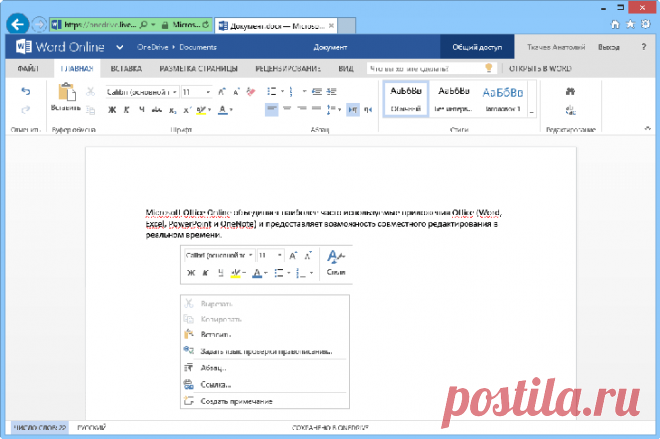This screenshot has width=660, height=439.
Task: Click the Replace icon under Find
Action: 570,110
